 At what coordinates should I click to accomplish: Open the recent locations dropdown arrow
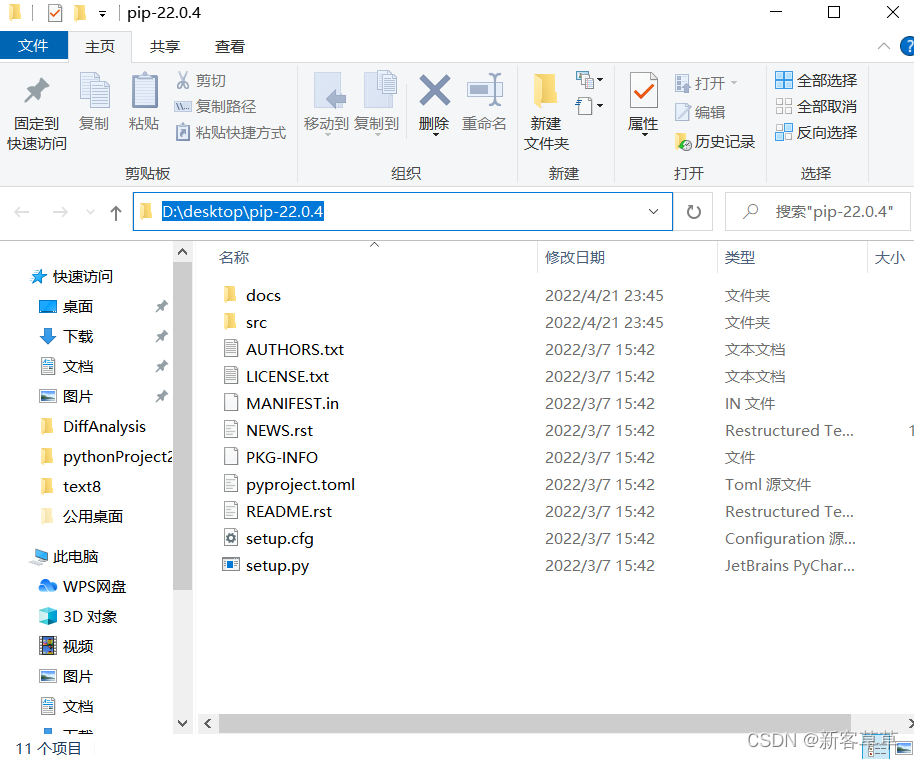(x=90, y=212)
